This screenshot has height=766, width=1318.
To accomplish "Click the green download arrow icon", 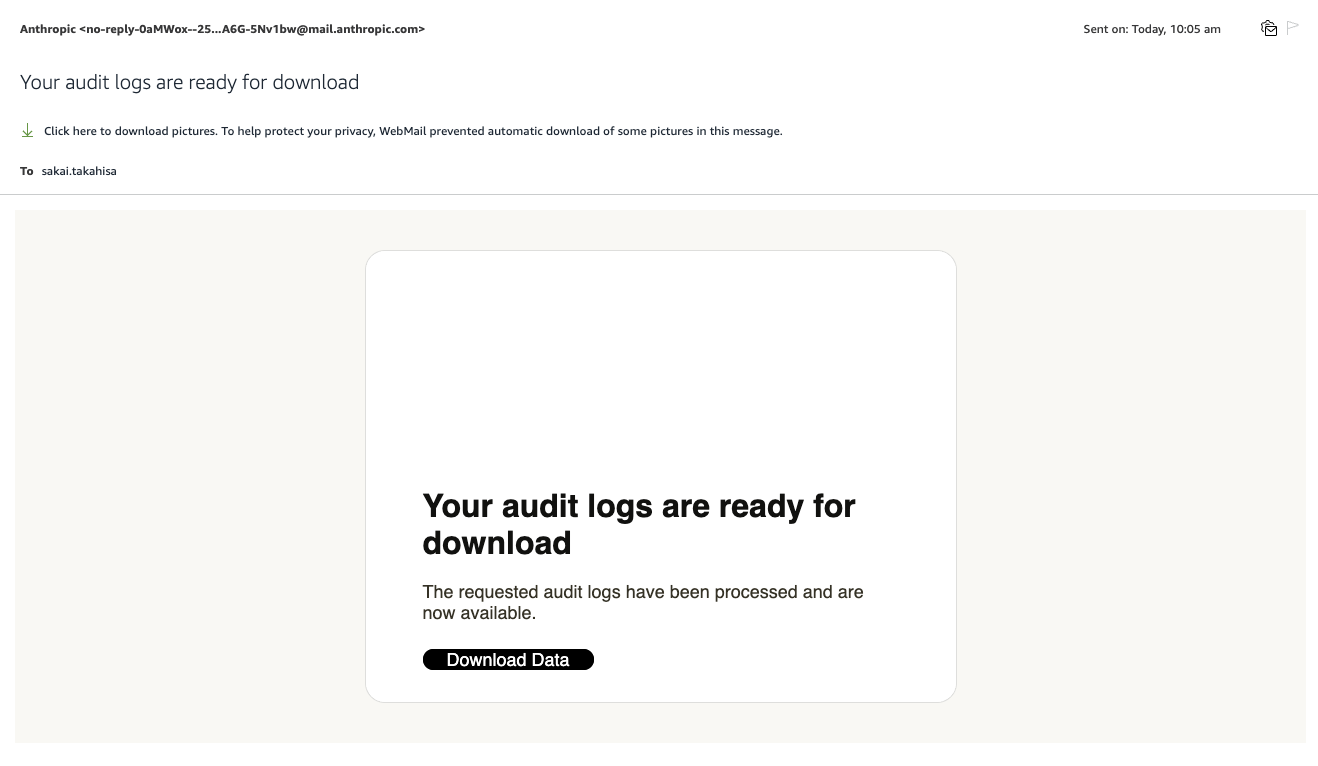I will pos(27,131).
